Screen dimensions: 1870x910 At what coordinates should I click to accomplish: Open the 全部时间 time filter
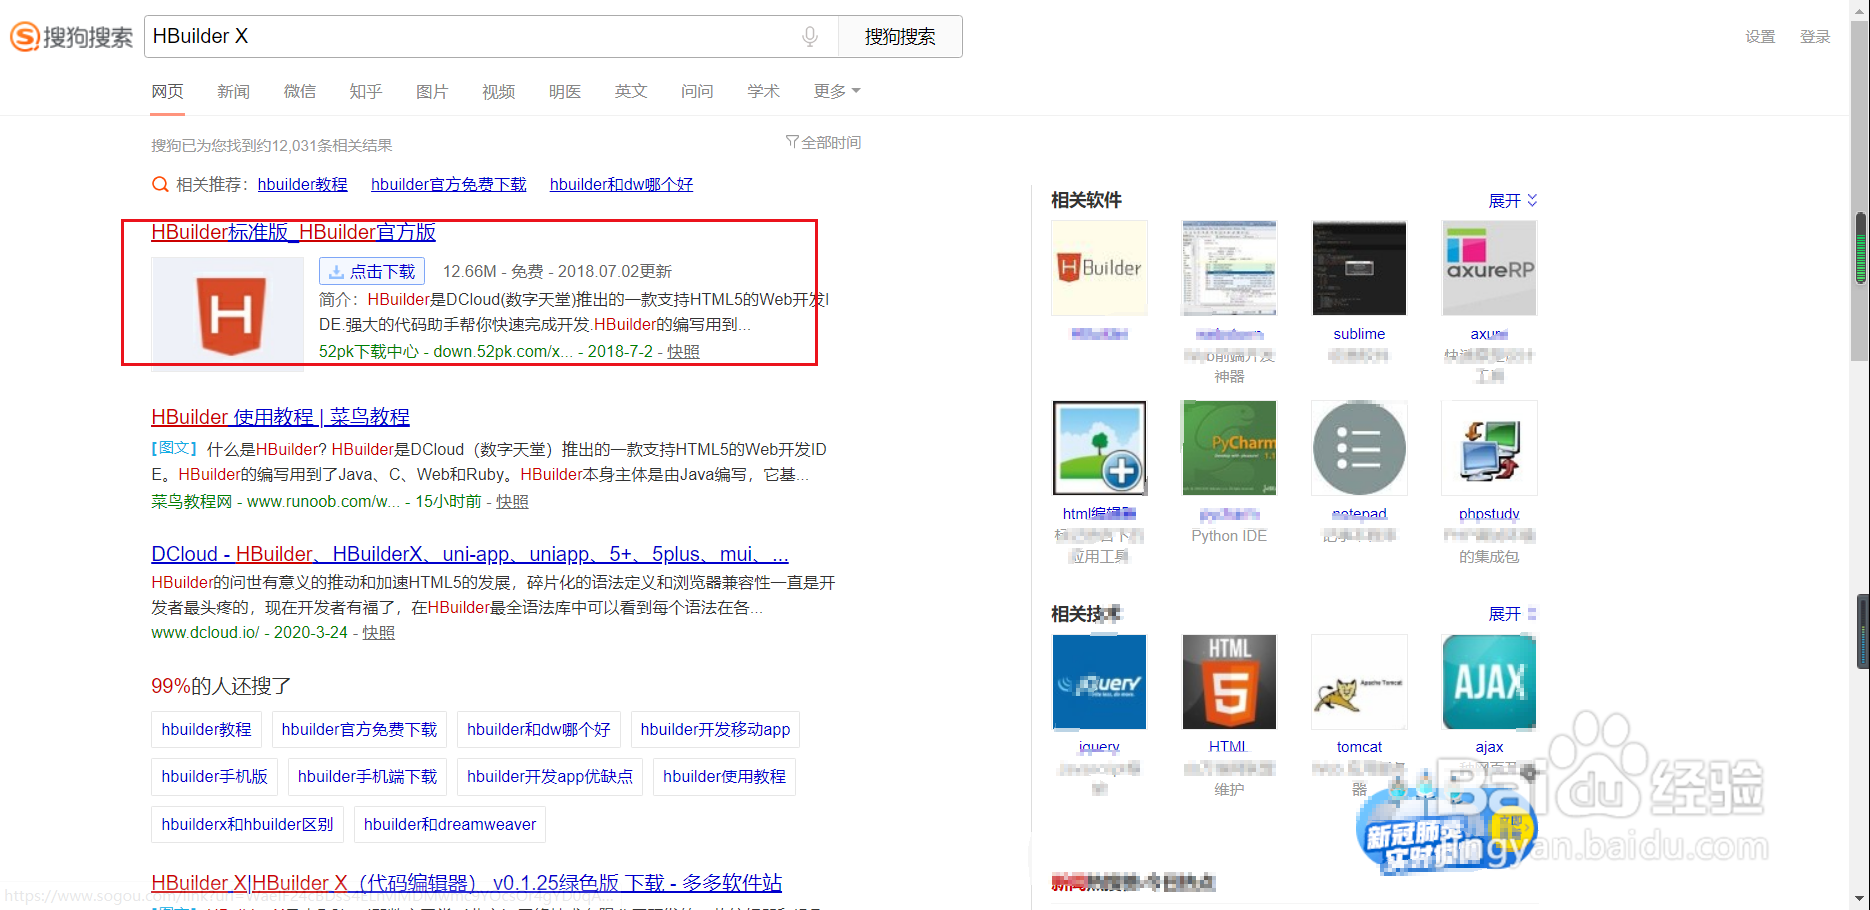click(x=824, y=143)
